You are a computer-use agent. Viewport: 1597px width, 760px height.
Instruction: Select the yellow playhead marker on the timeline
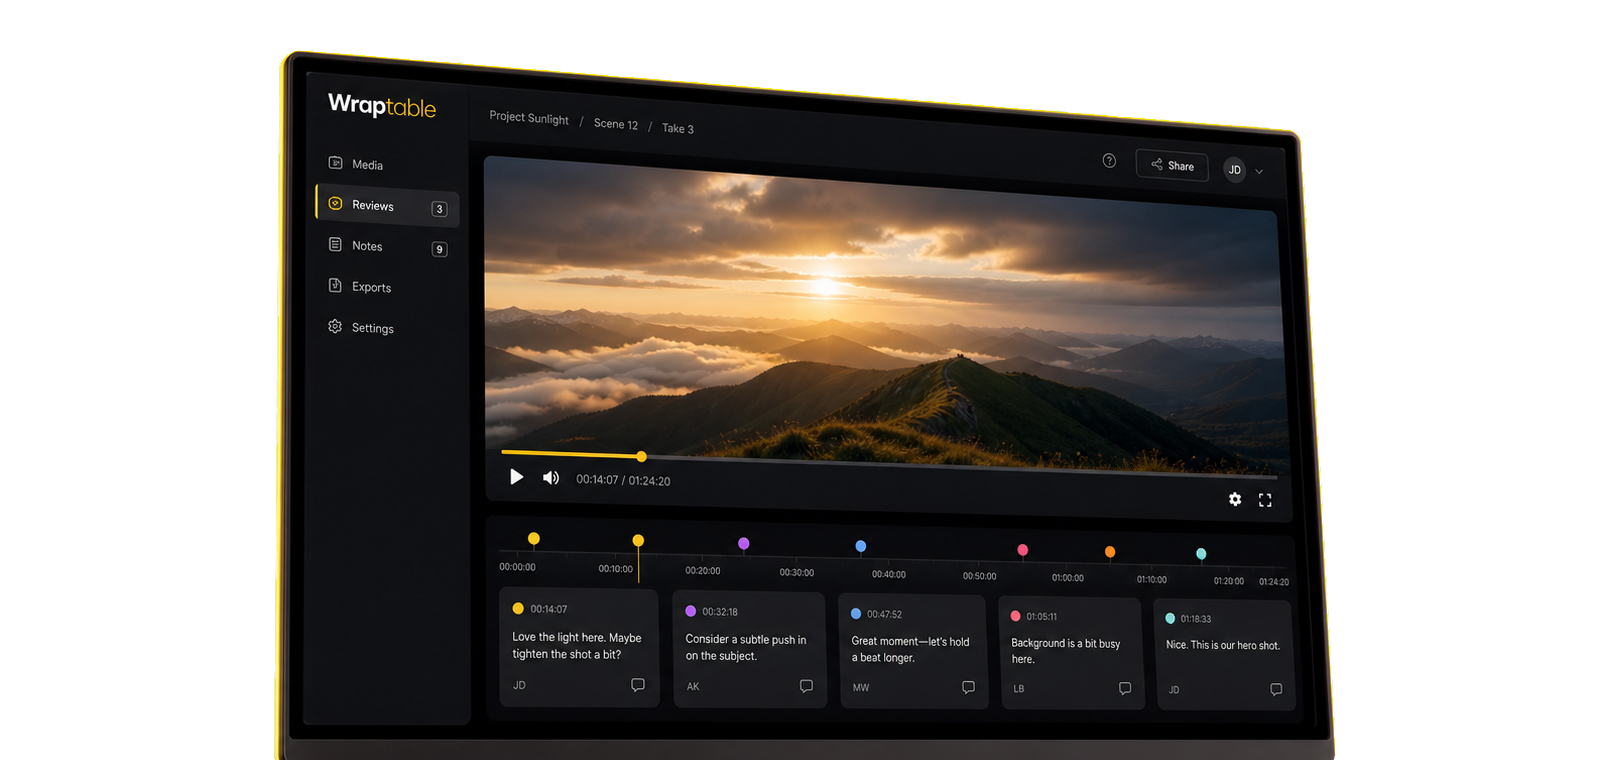pos(638,541)
